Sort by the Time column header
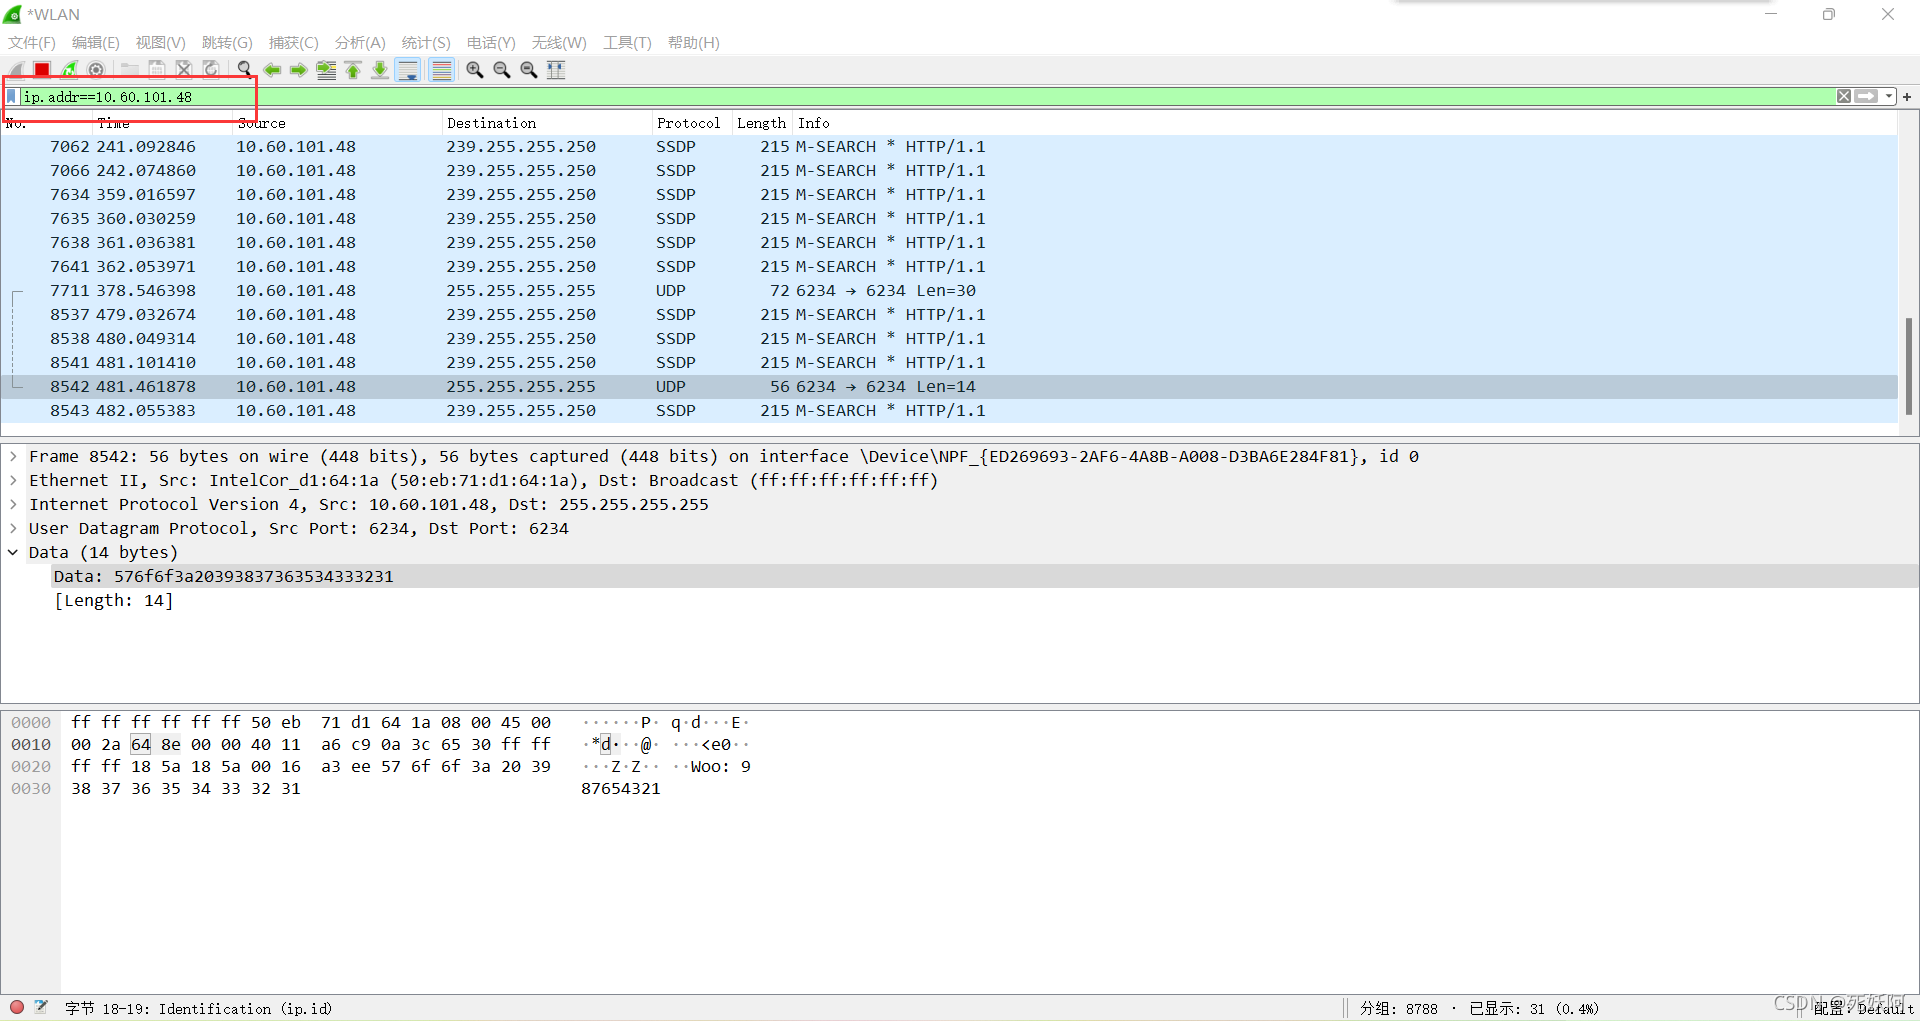1920x1021 pixels. tap(163, 123)
